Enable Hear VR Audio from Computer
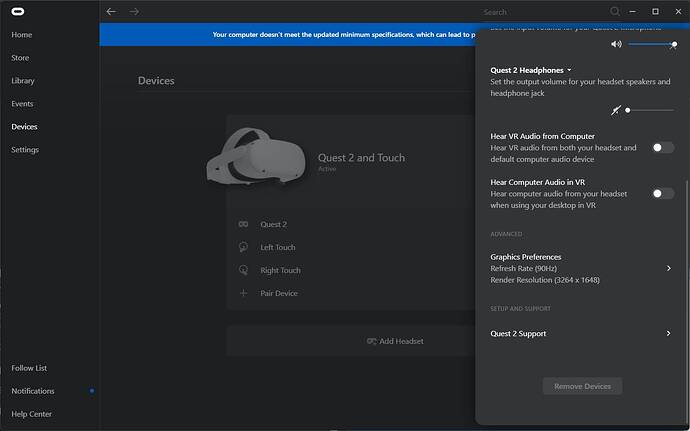 pyautogui.click(x=662, y=148)
